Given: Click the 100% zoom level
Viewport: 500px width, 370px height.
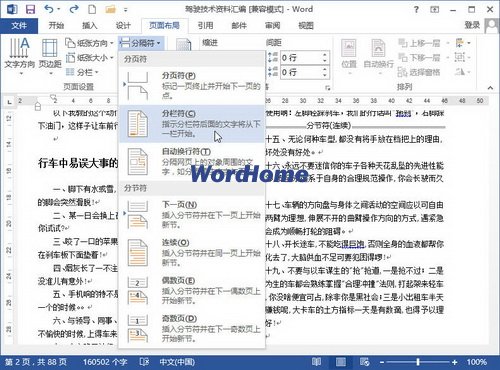Looking at the screenshot, I should [476, 362].
